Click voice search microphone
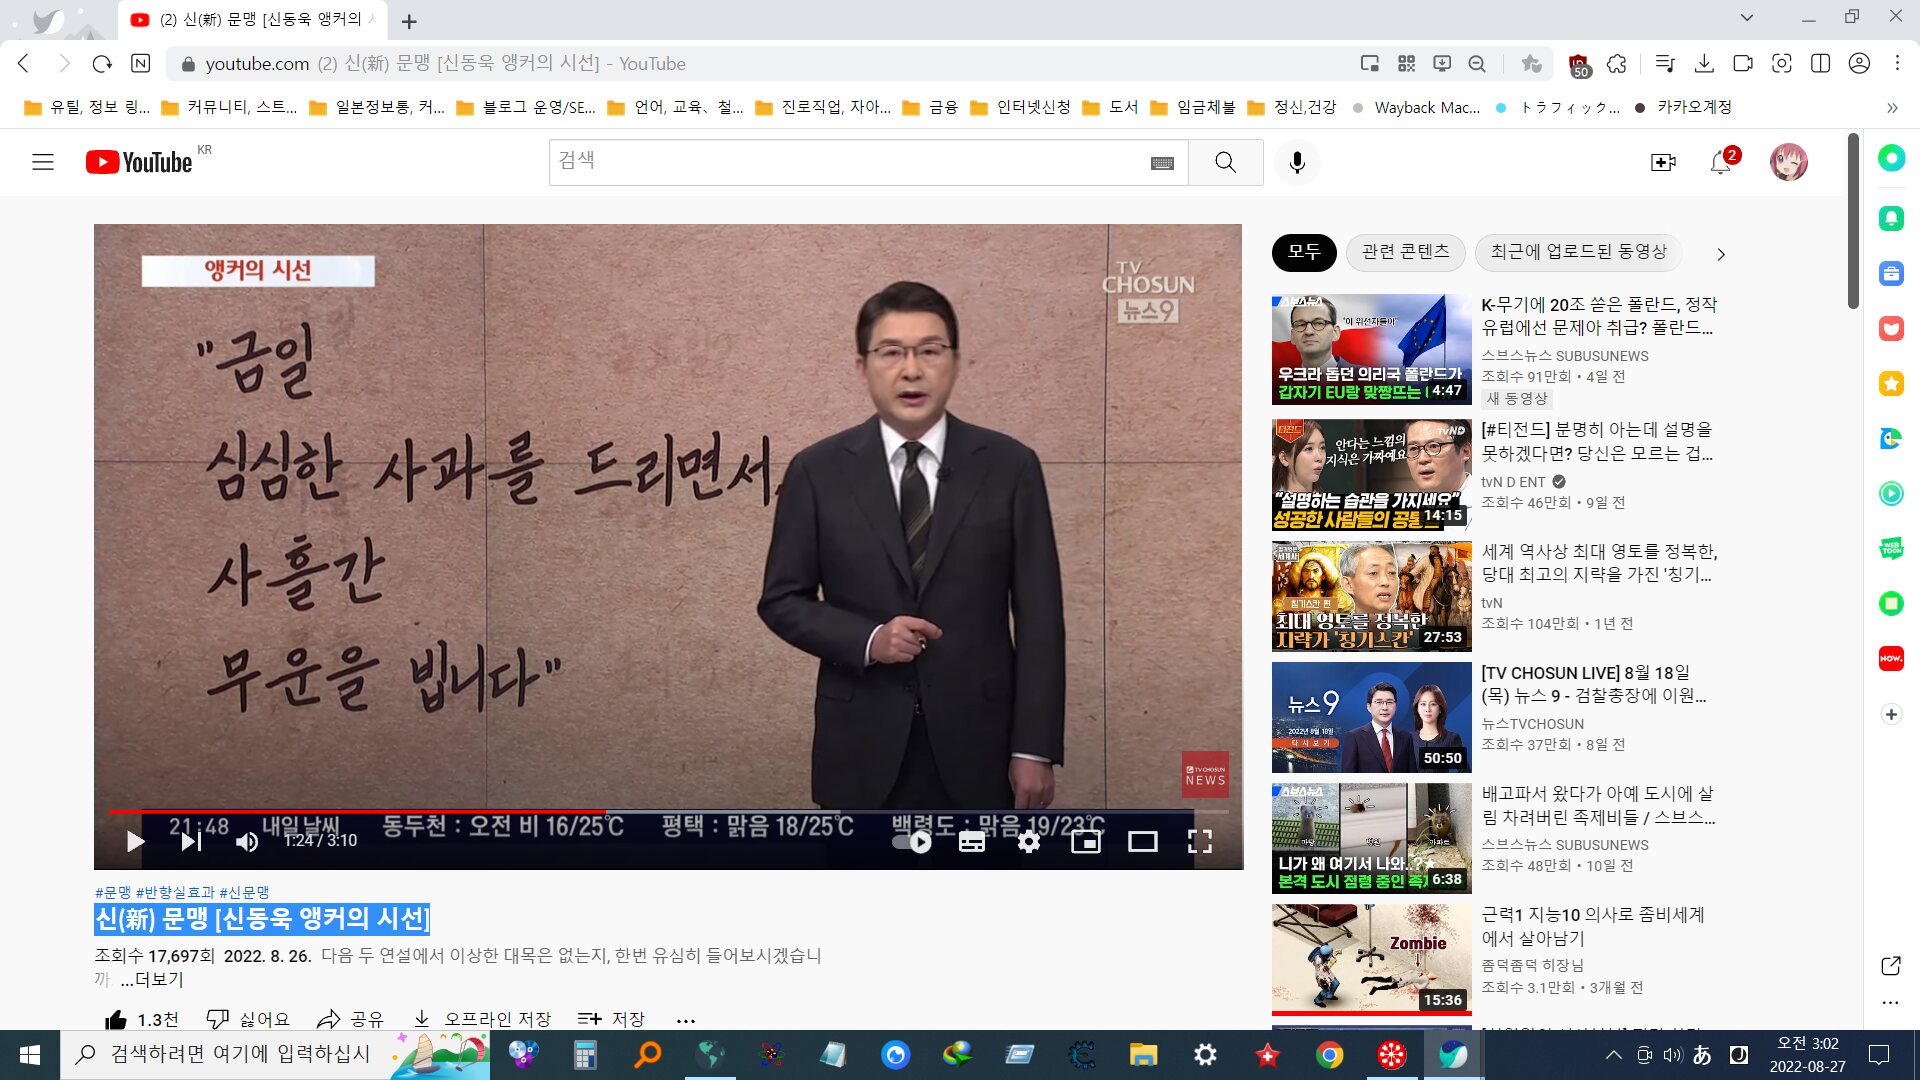The width and height of the screenshot is (1920, 1080). point(1297,162)
